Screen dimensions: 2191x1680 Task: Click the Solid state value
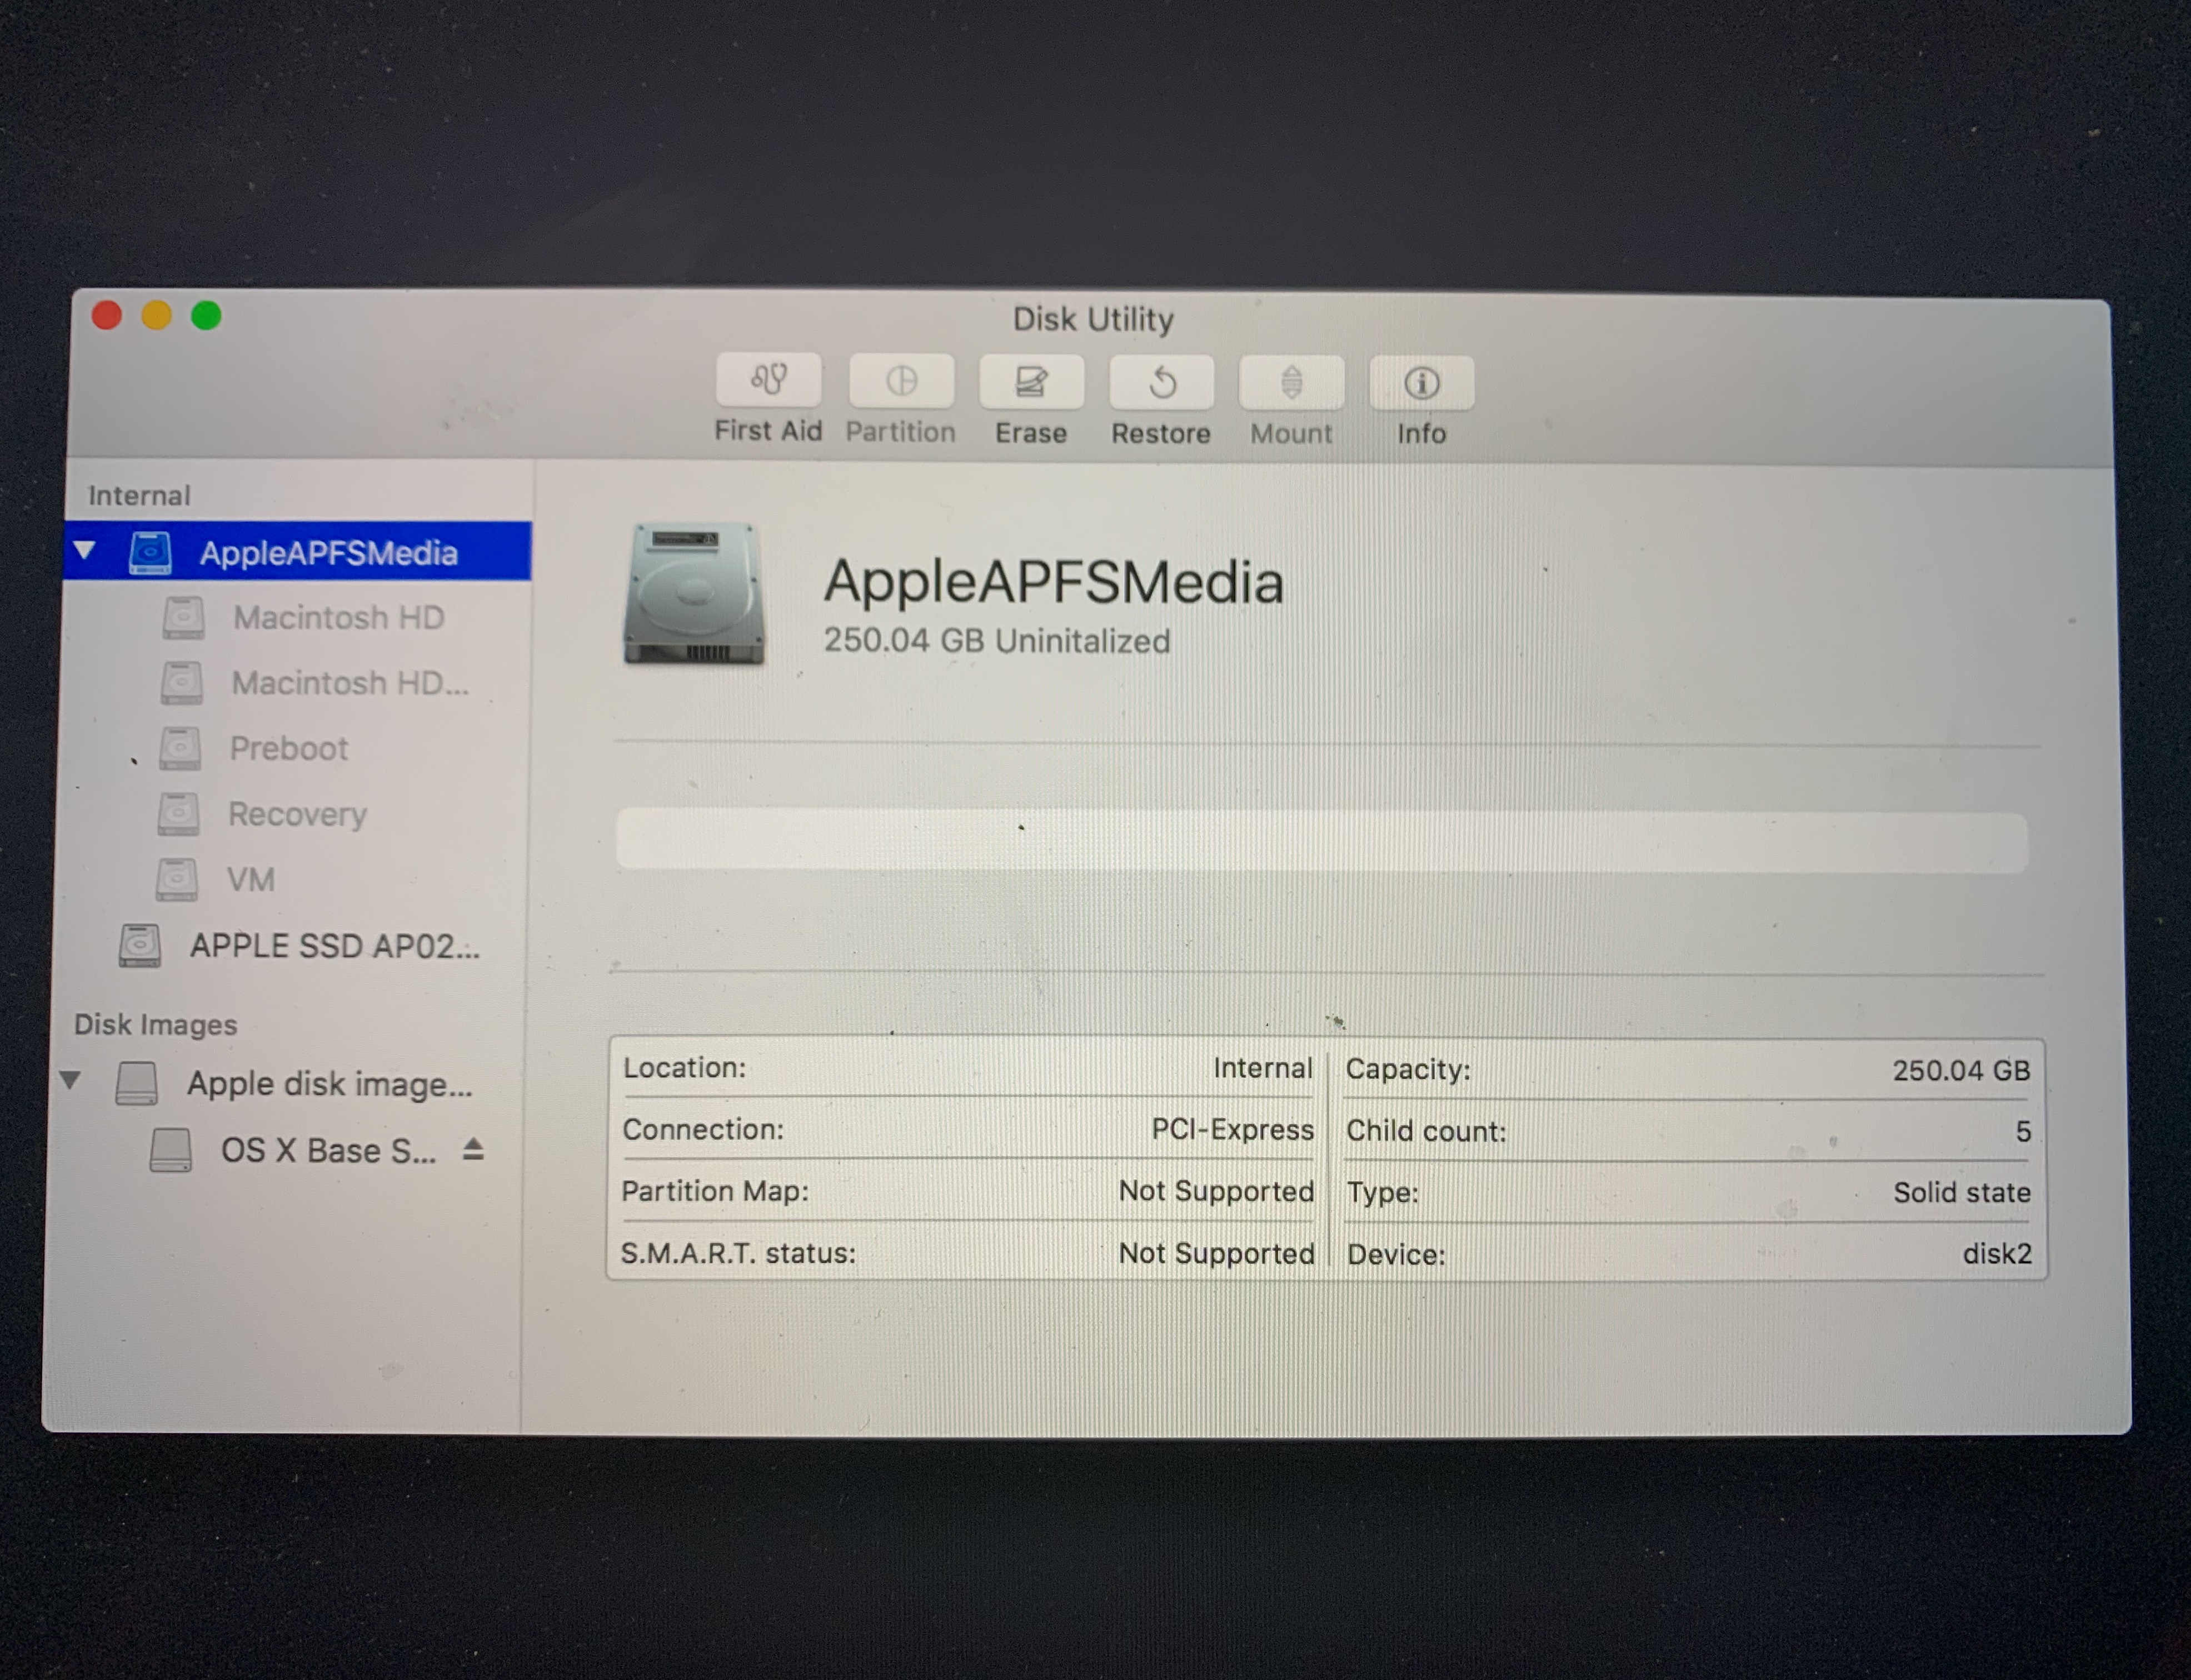coord(1963,1193)
